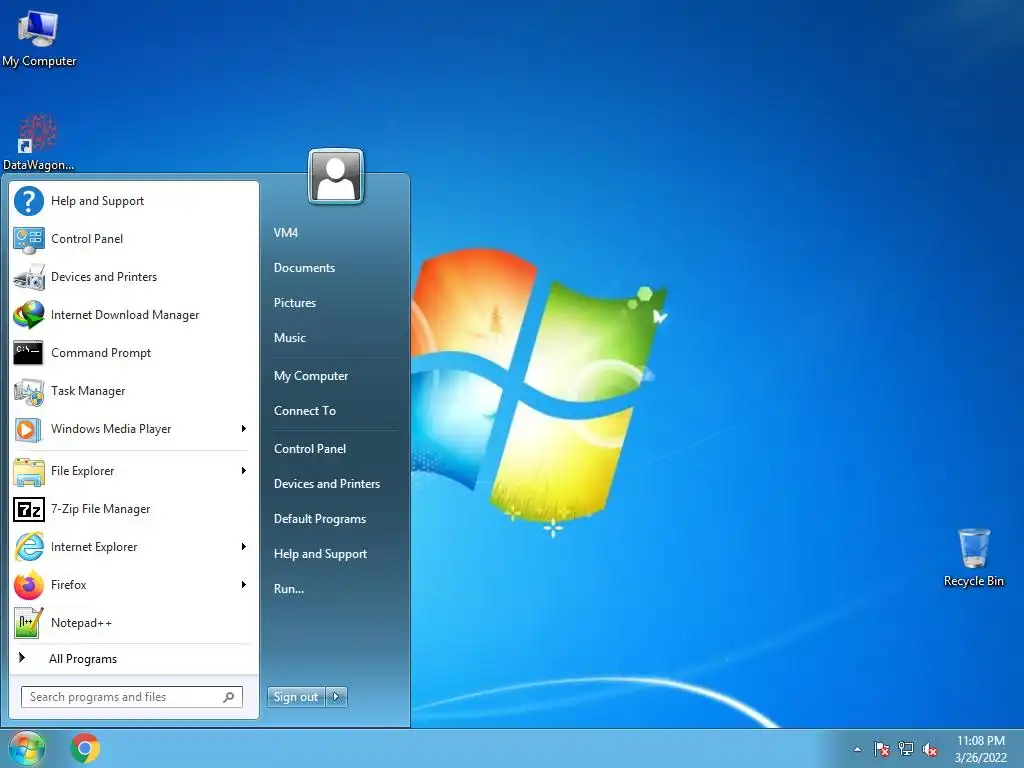Viewport: 1024px width, 768px height.
Task: Click the Control Panel icon in left pane
Action: (x=29, y=239)
